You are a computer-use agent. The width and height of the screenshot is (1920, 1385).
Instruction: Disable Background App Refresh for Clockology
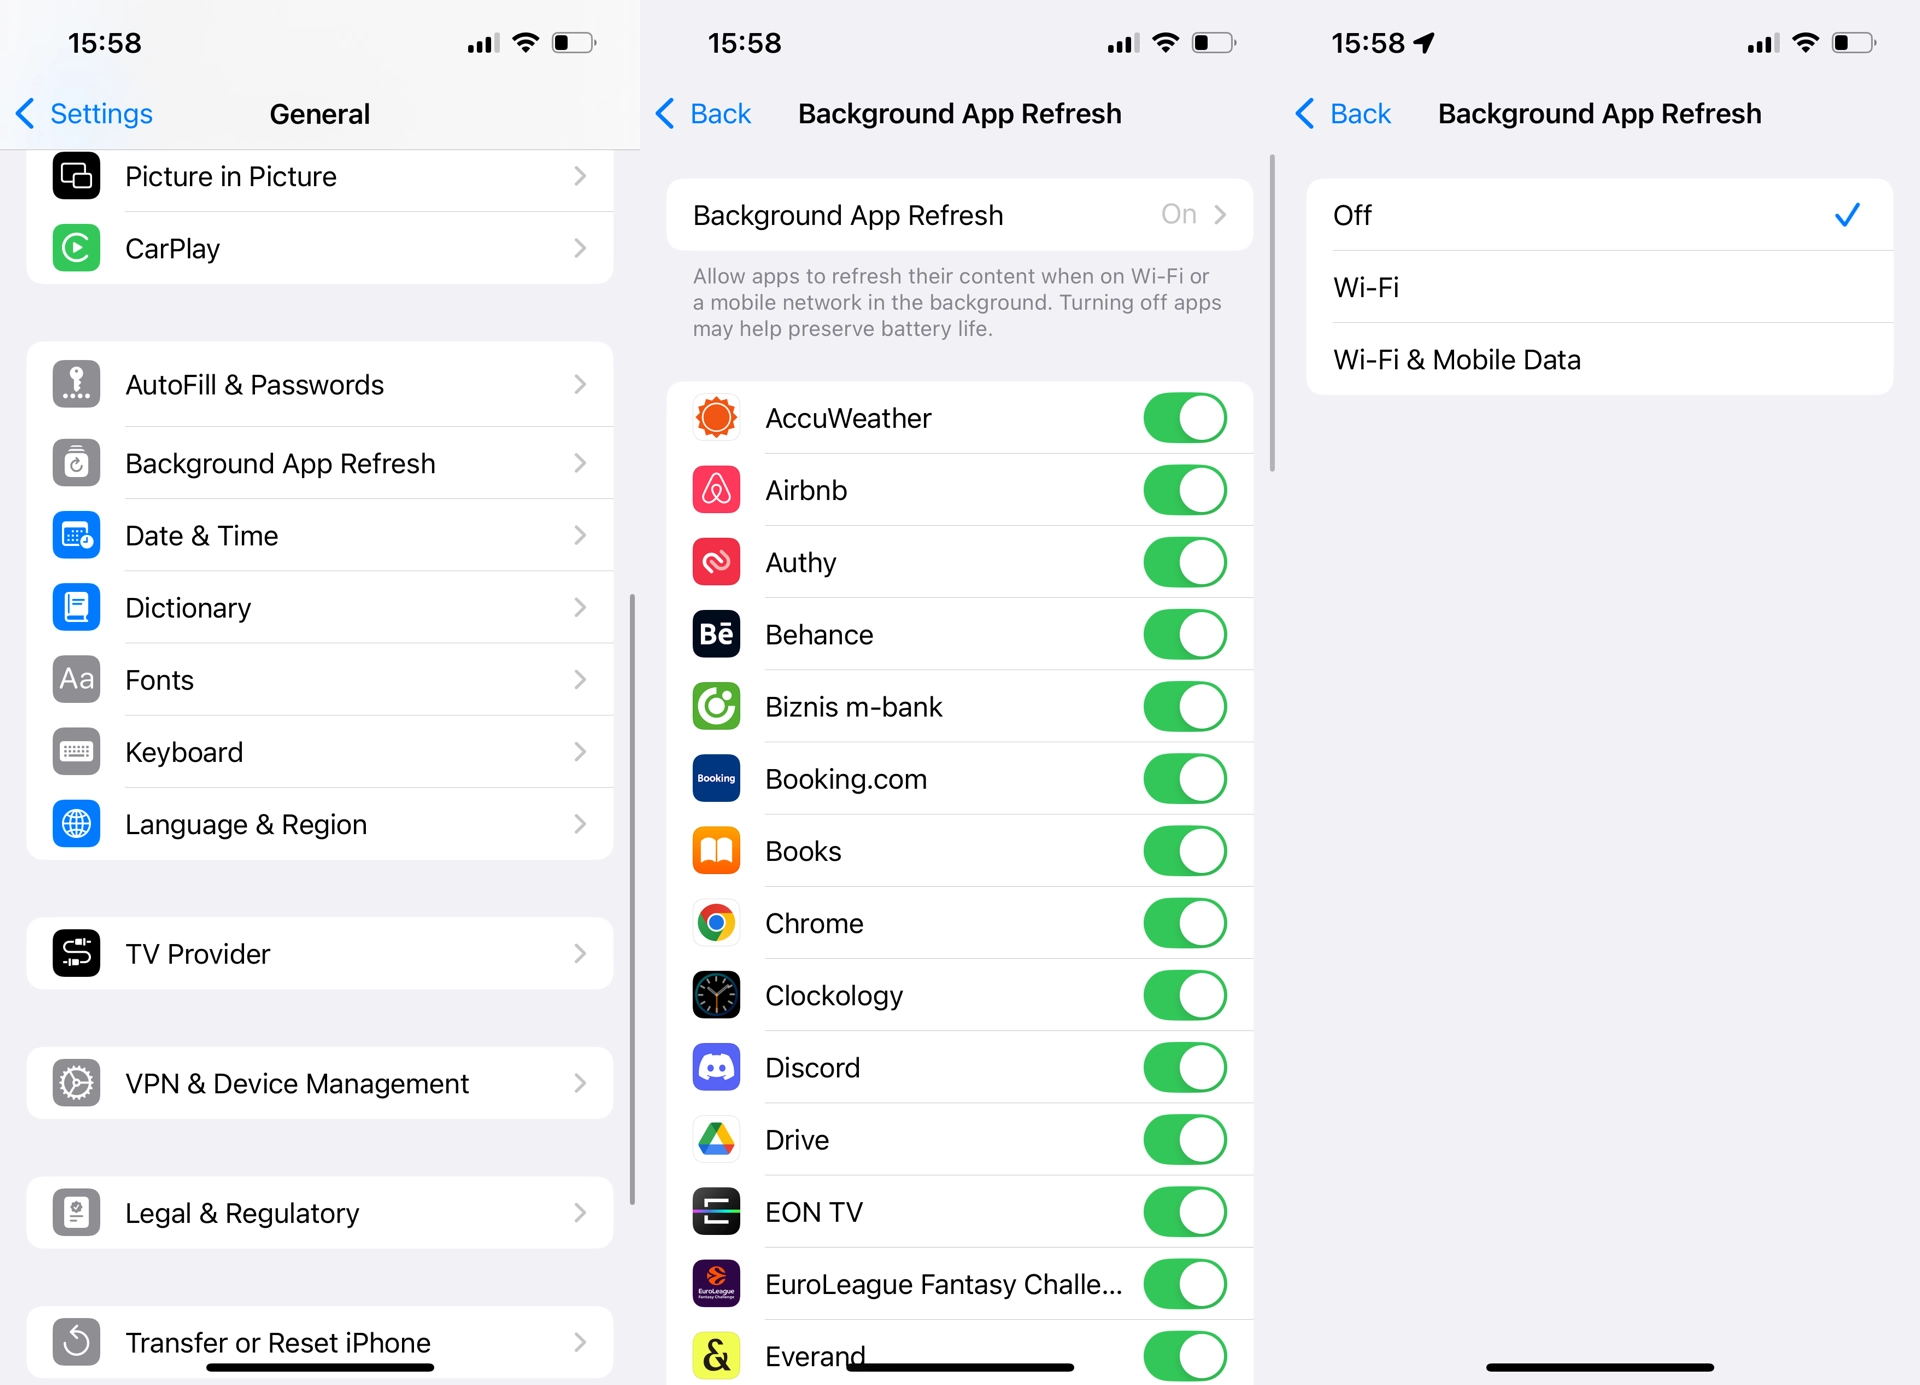point(1185,994)
